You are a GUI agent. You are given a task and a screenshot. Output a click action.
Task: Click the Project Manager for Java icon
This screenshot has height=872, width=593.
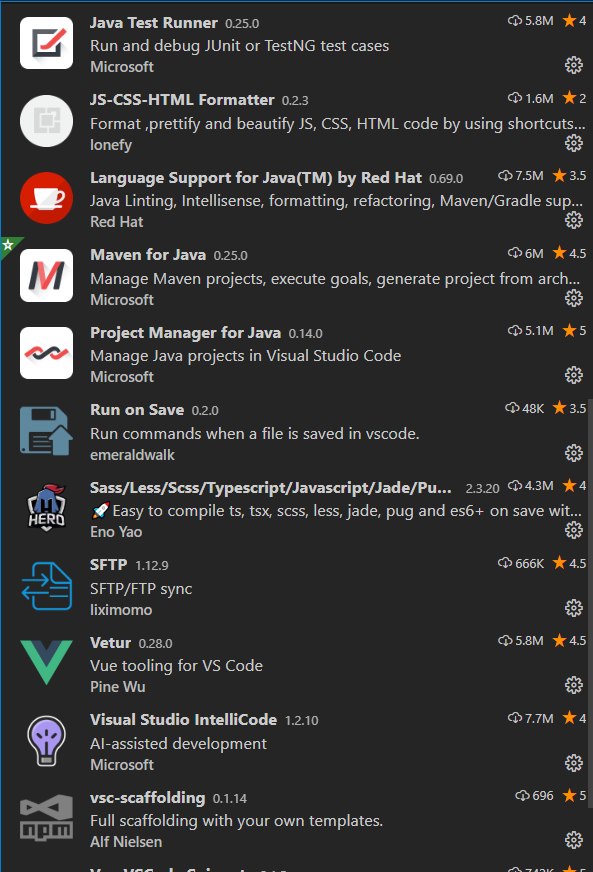coord(46,353)
